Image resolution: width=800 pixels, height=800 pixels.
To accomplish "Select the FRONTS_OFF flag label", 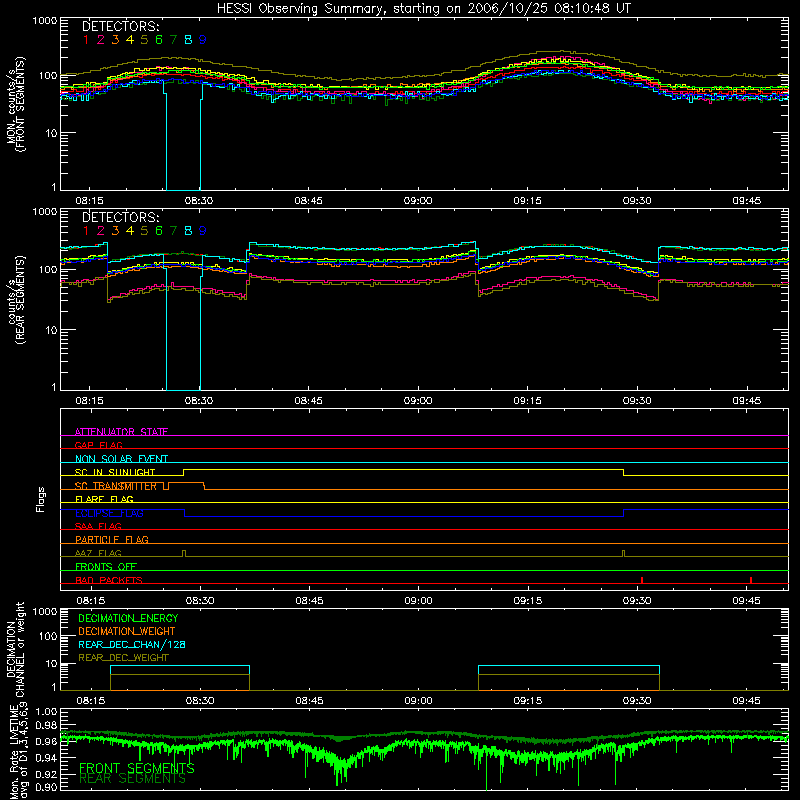I will (x=106, y=566).
